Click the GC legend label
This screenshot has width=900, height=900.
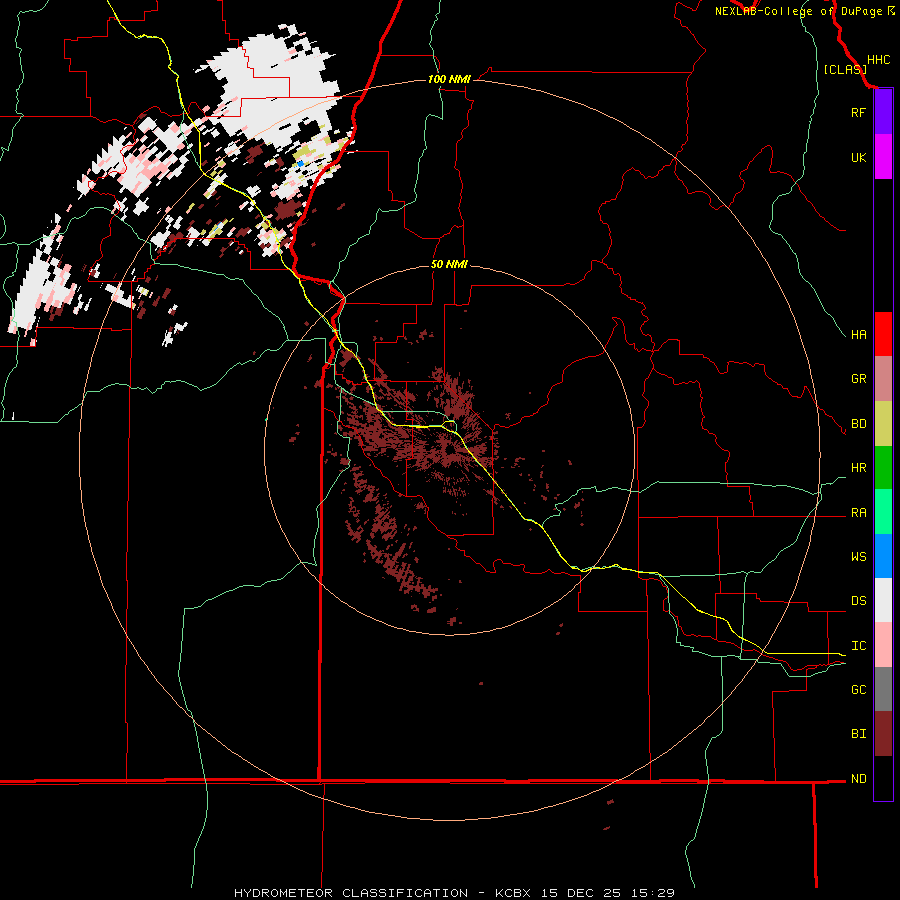858,689
